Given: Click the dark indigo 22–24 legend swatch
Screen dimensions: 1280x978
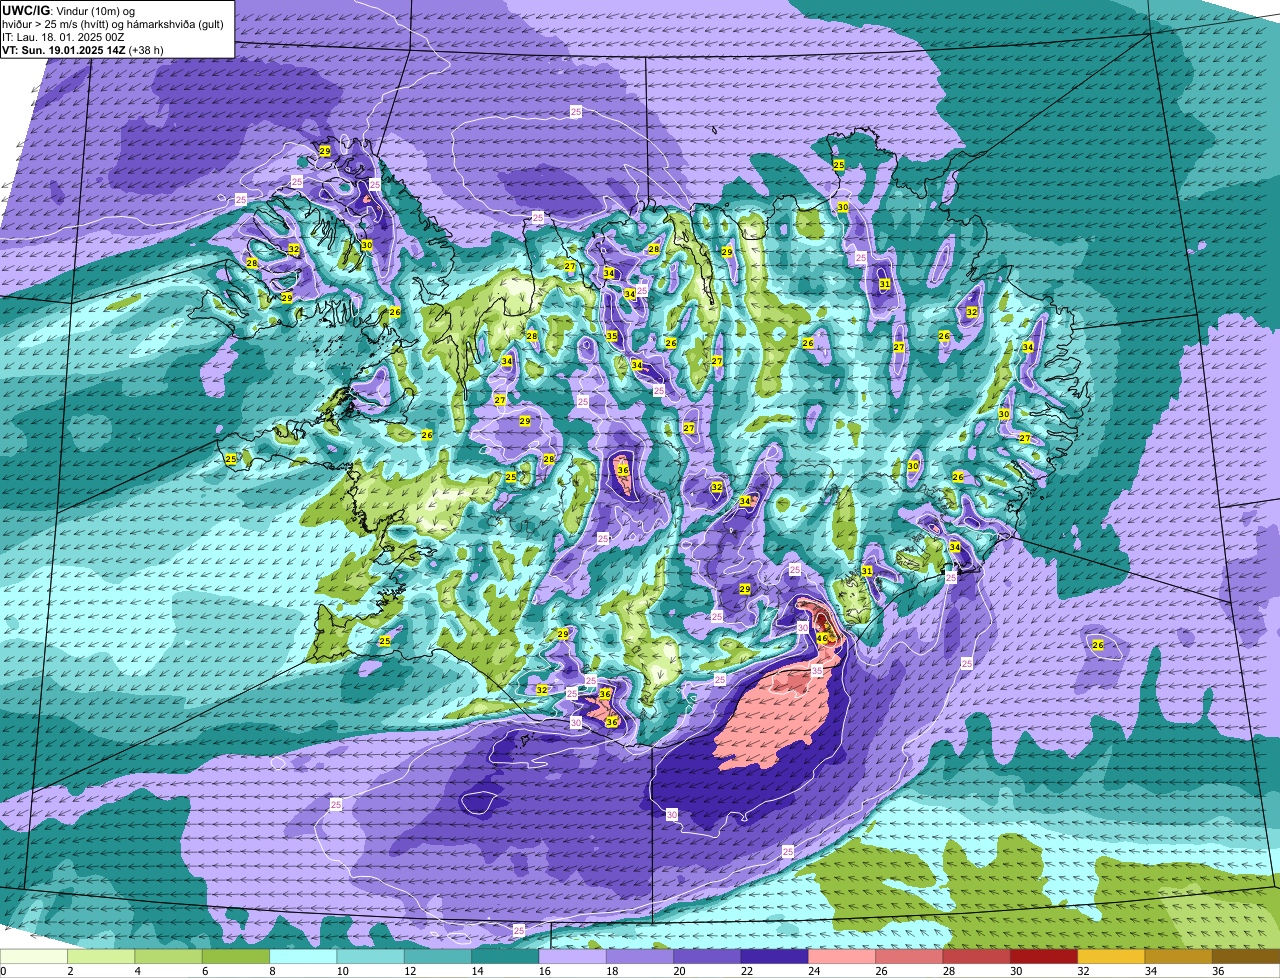Looking at the screenshot, I should pos(775,957).
